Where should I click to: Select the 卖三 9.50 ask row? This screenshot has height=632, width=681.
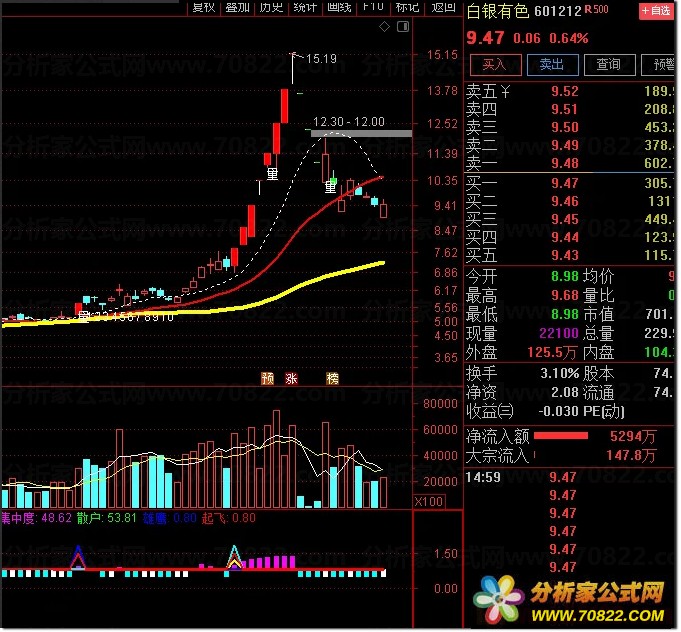(570, 127)
